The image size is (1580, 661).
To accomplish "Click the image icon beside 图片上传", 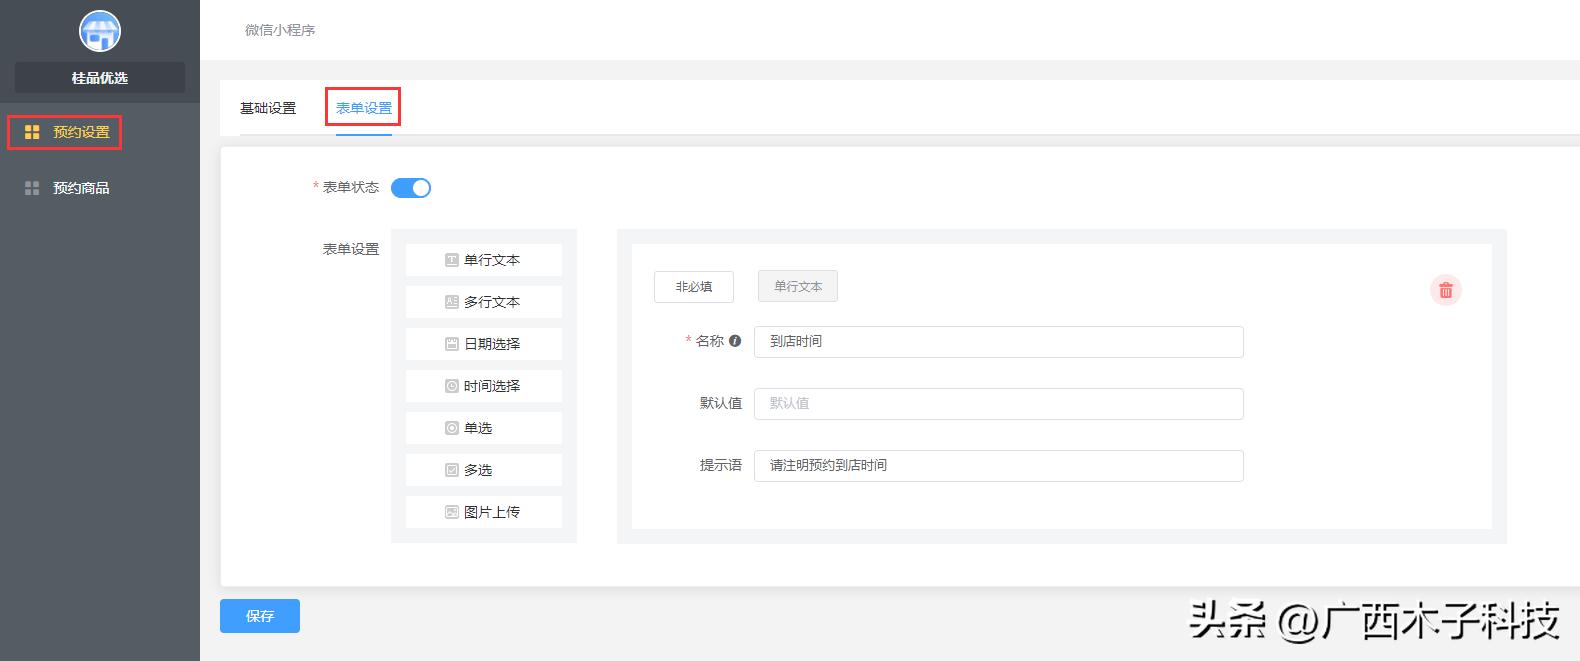I will point(452,512).
